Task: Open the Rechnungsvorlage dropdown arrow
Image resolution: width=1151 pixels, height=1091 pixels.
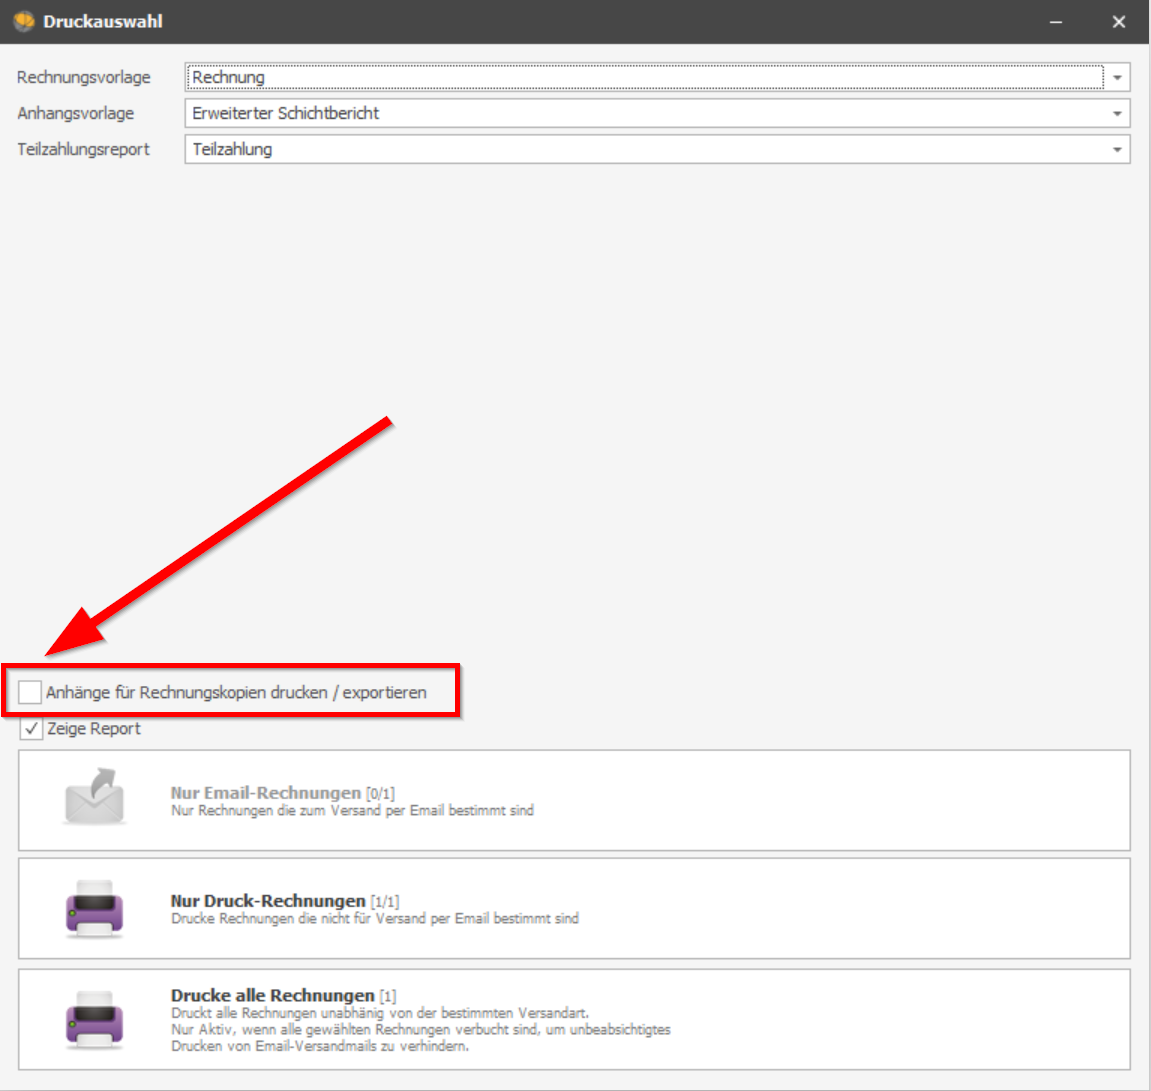Action: 1116,77
